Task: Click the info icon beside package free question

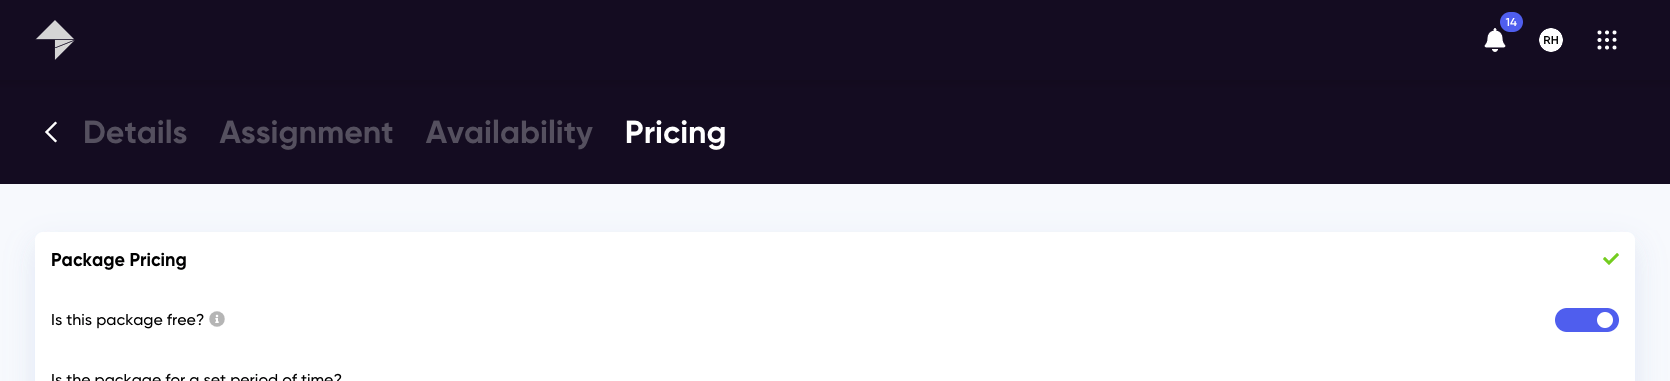Action: 217,319
